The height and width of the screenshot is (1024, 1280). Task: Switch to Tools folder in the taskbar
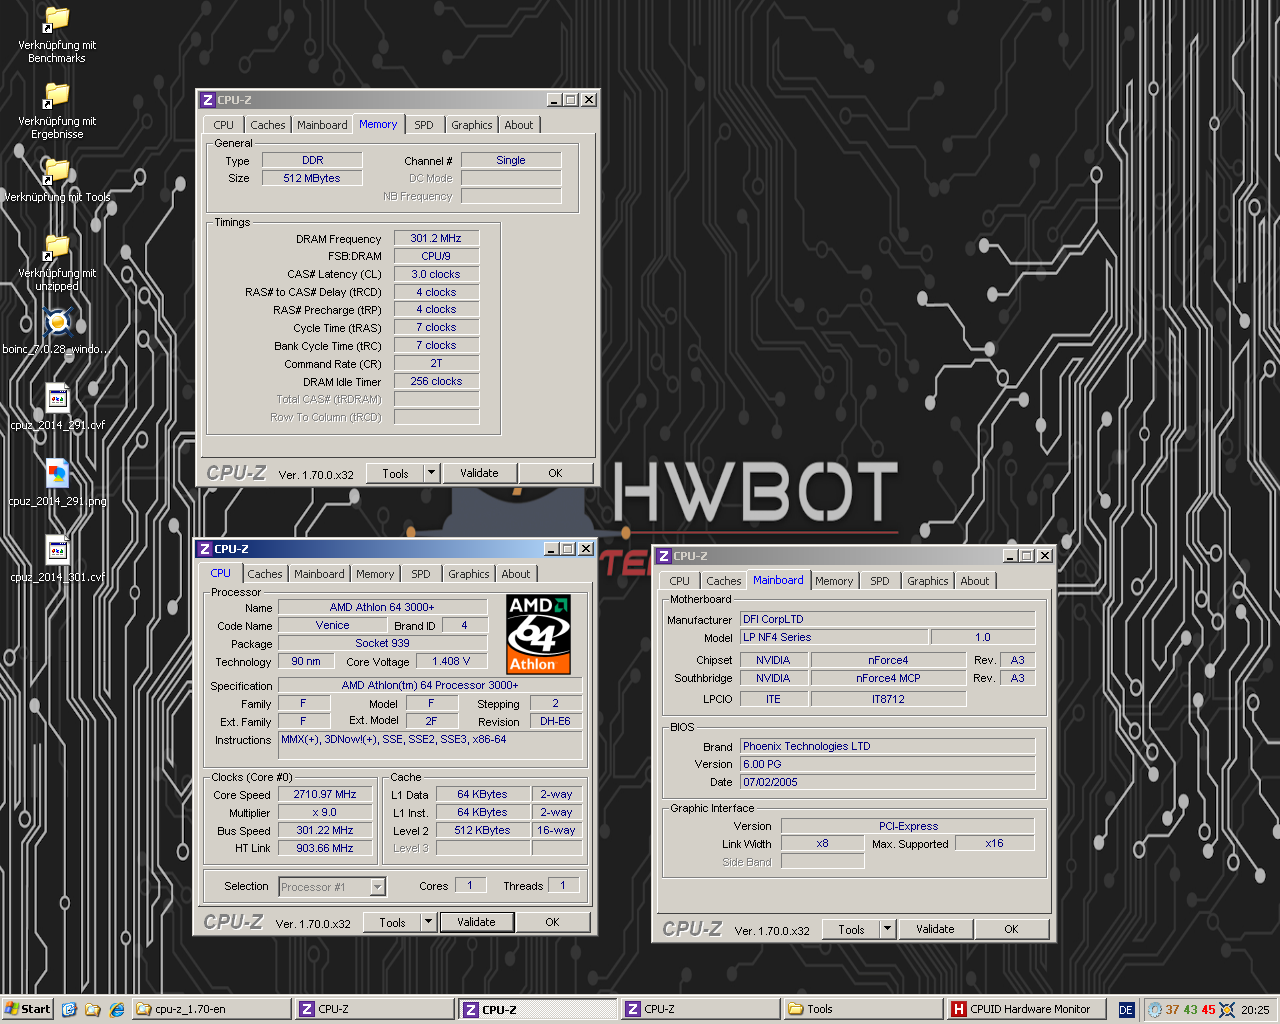pos(864,1009)
